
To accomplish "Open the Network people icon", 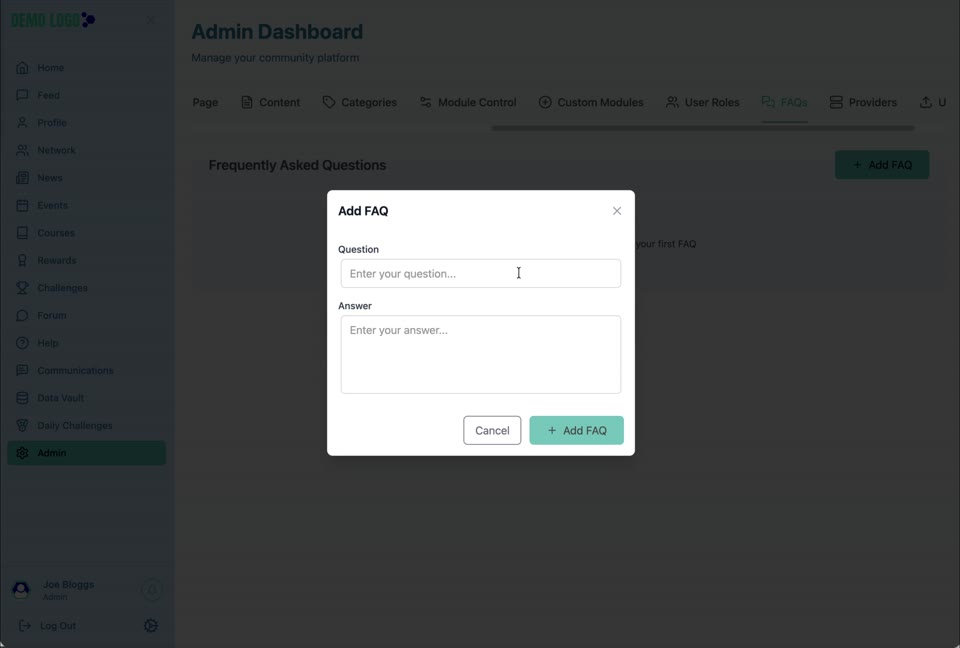I will [x=22, y=150].
